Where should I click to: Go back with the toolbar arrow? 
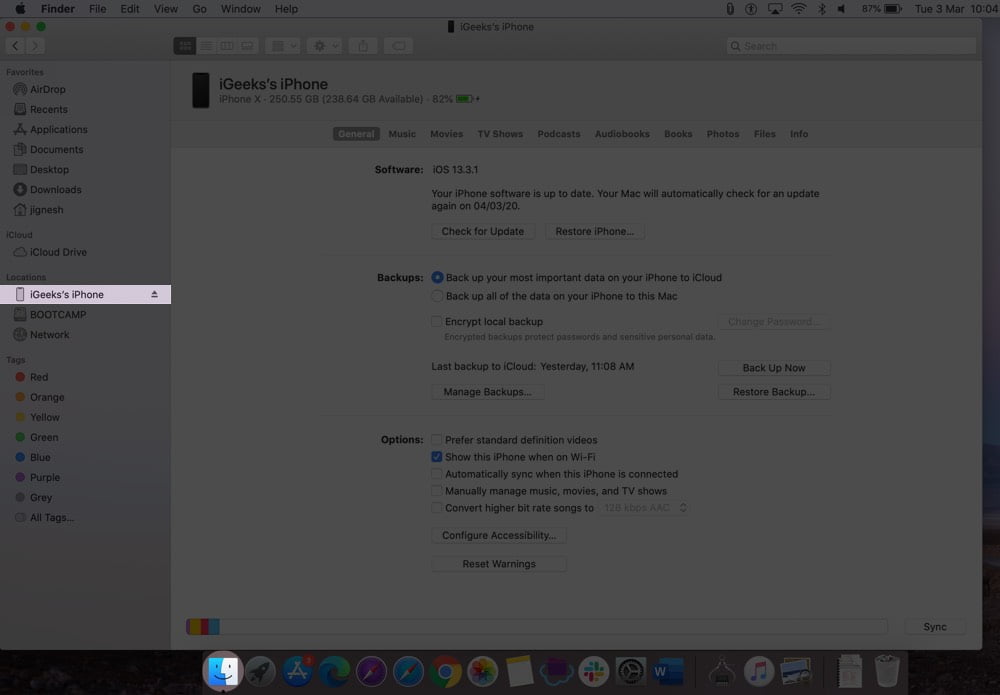[15, 46]
